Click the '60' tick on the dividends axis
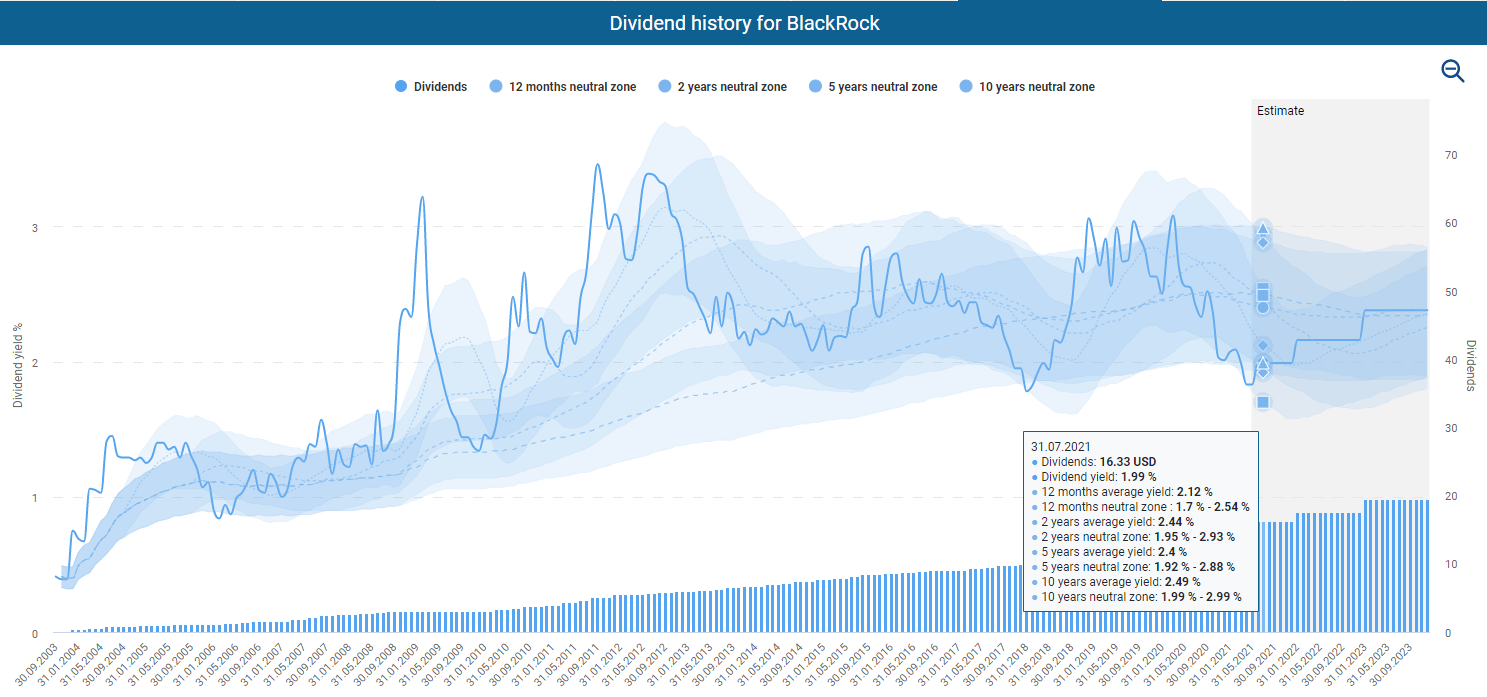Screen dimensions: 1487x697 (x=1450, y=224)
